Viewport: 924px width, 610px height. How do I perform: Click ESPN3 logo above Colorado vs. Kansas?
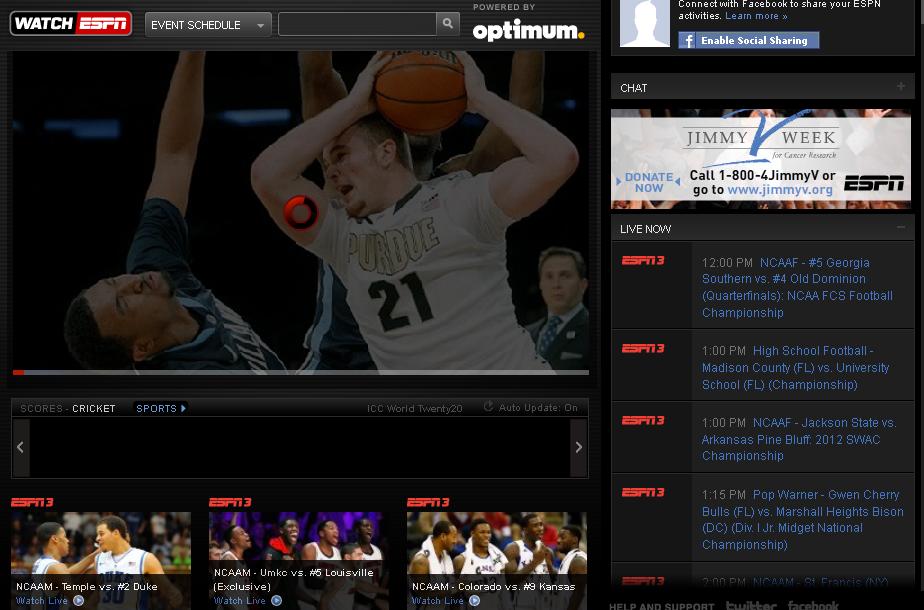(x=428, y=502)
